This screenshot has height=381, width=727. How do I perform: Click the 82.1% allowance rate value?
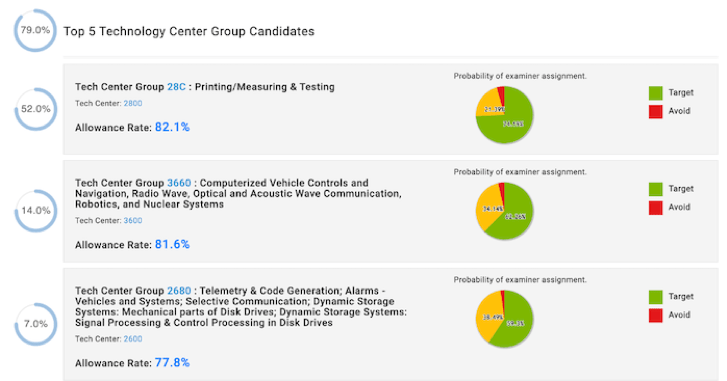click(172, 127)
